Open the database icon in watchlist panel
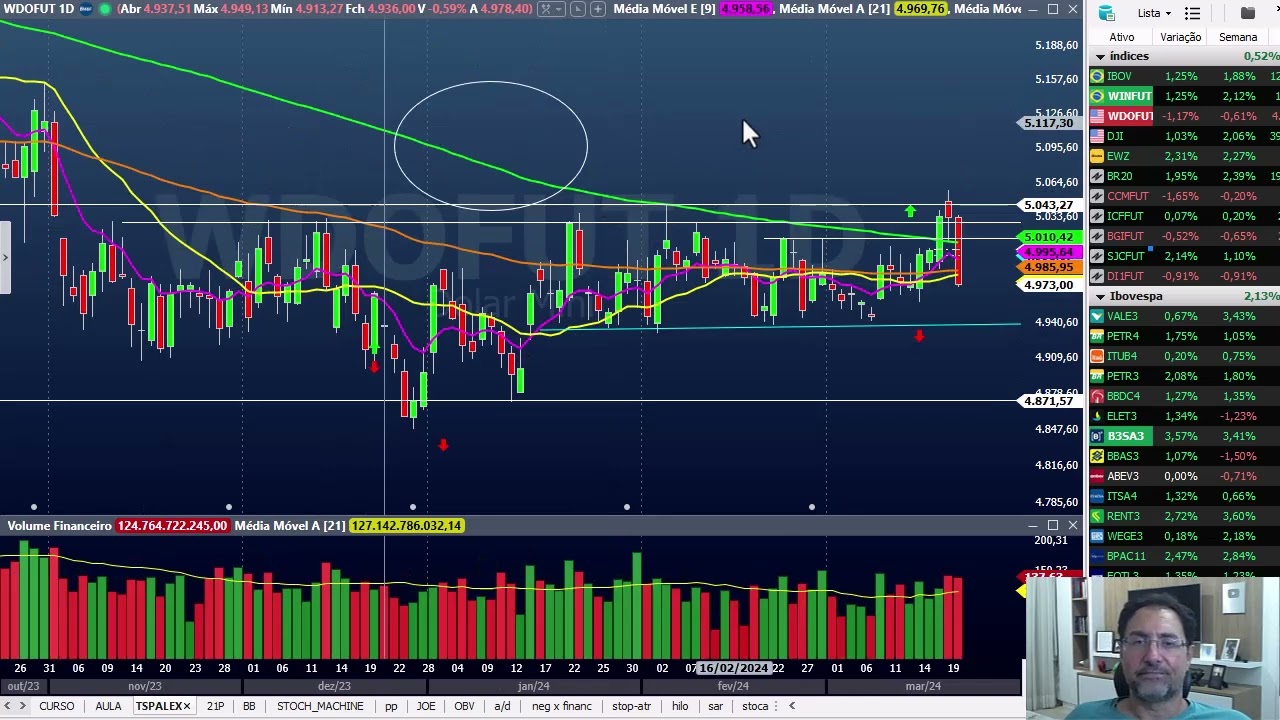Viewport: 1280px width, 720px height. 1106,13
